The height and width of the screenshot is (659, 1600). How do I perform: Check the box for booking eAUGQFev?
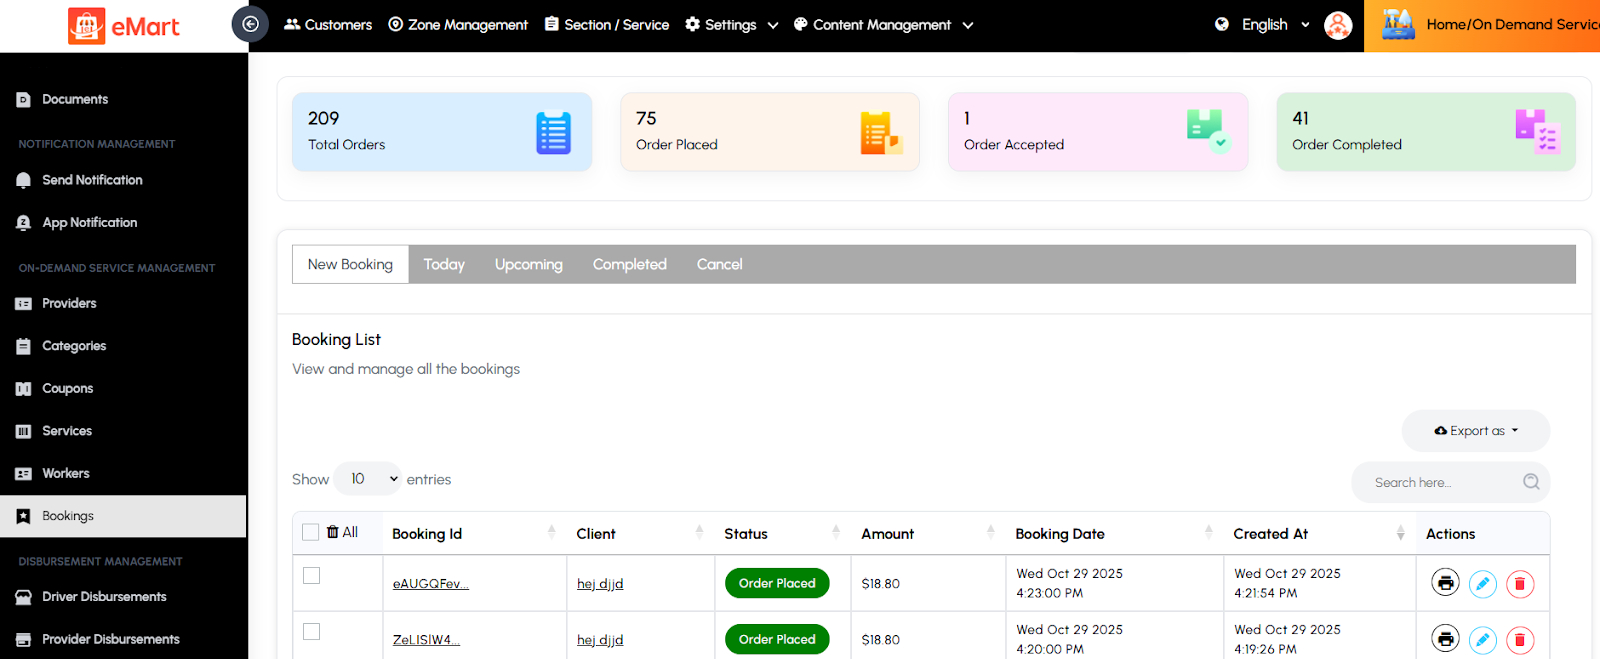coord(312,576)
